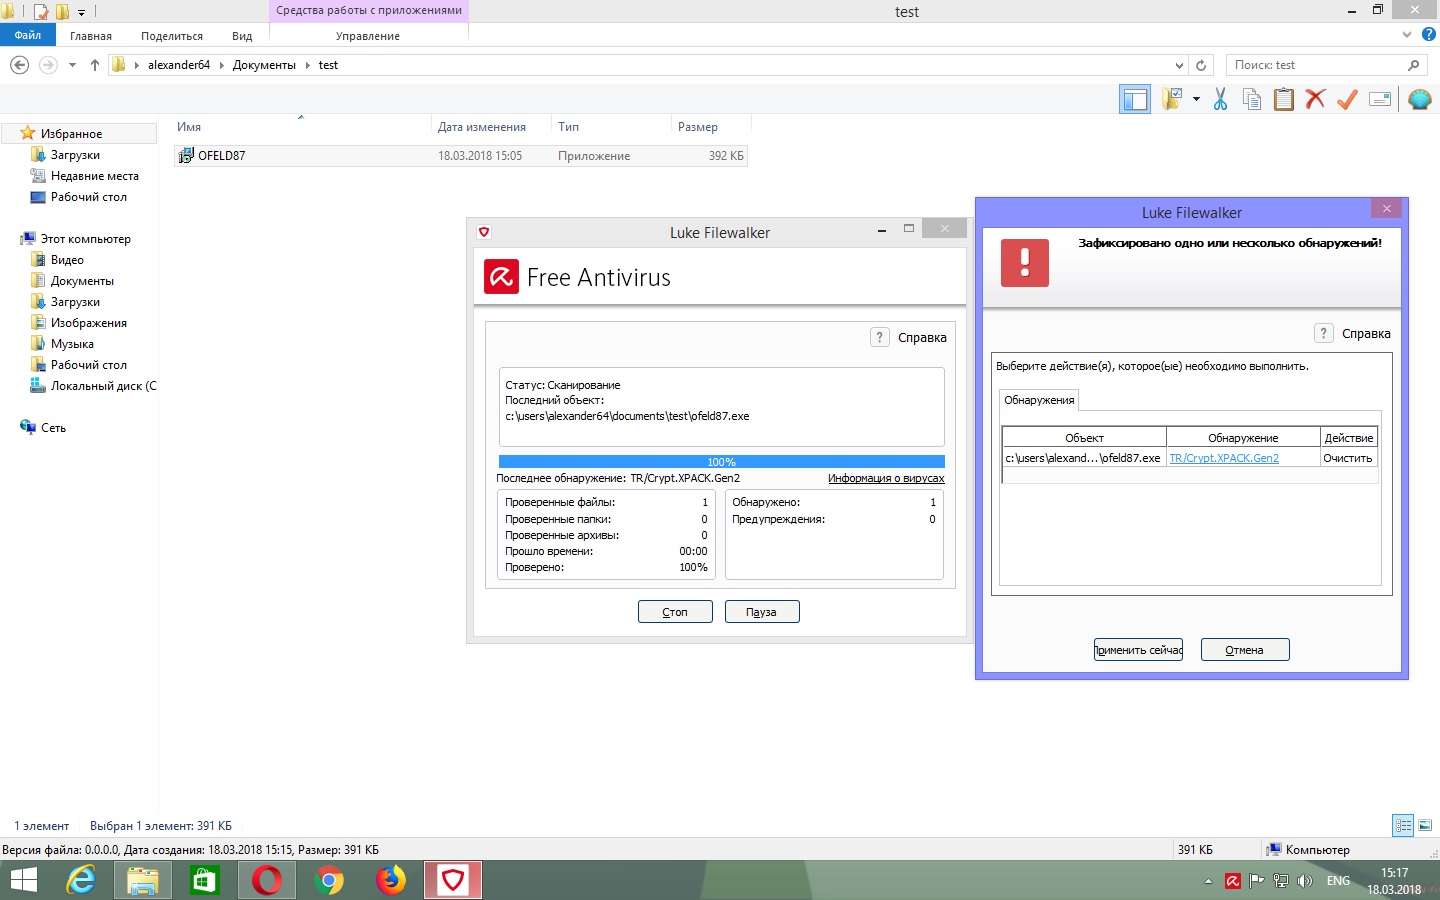The width and height of the screenshot is (1440, 900).
Task: Open the quick access toolbar customize dropdown
Action: [x=82, y=12]
